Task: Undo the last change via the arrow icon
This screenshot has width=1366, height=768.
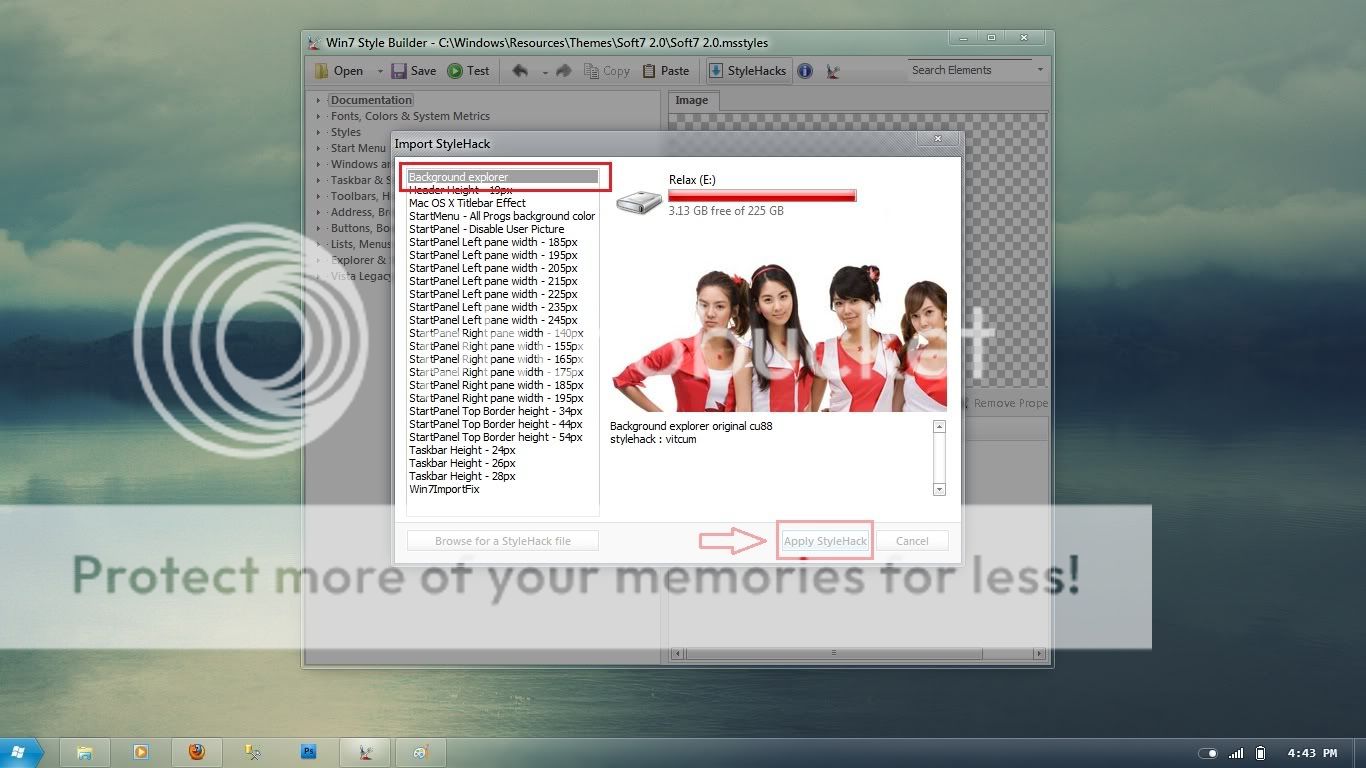Action: pyautogui.click(x=520, y=71)
